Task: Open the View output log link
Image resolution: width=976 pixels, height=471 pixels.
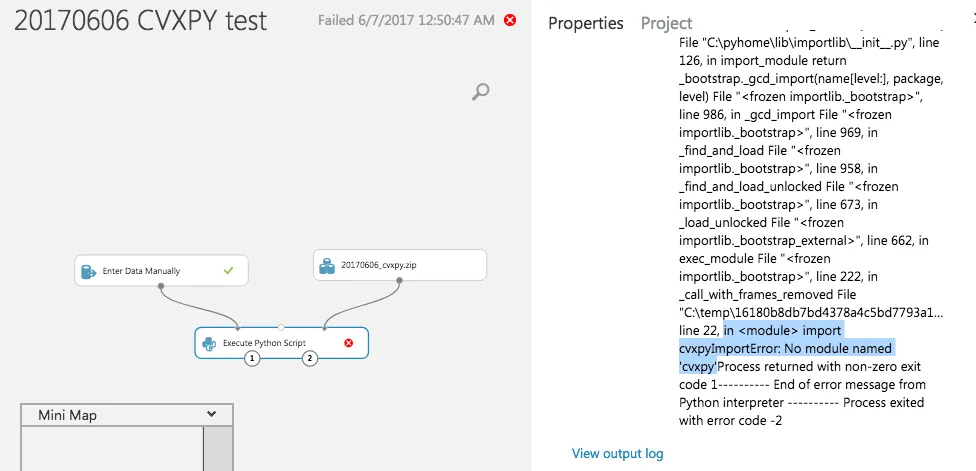Action: (x=617, y=453)
